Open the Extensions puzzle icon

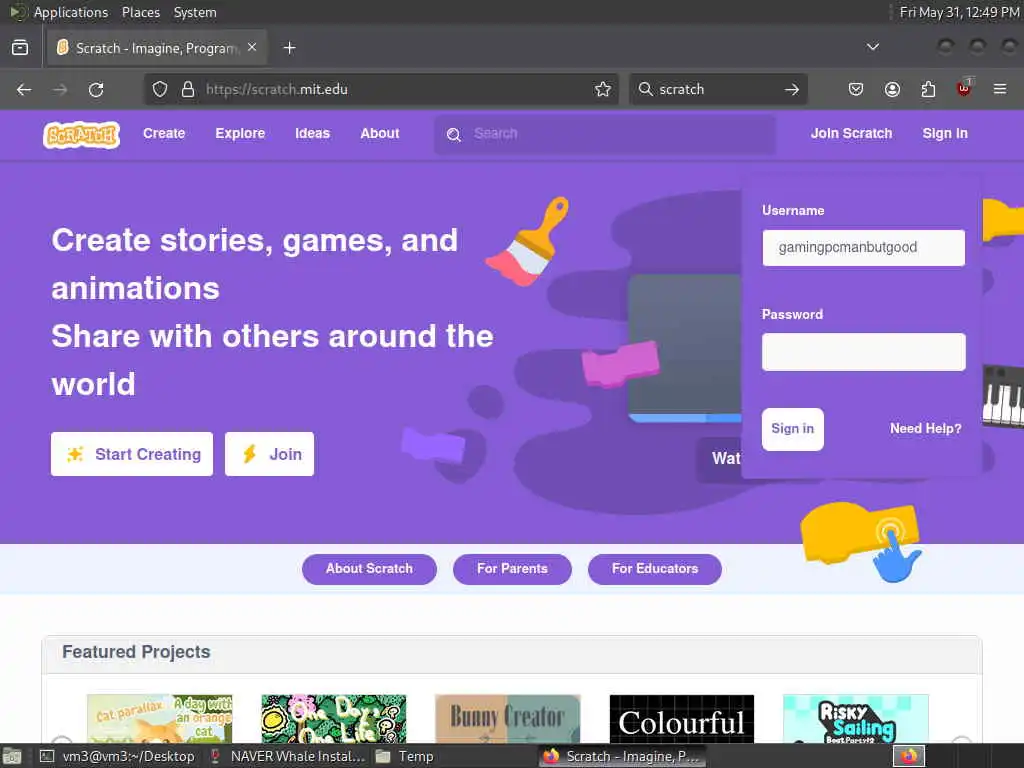[x=928, y=89]
